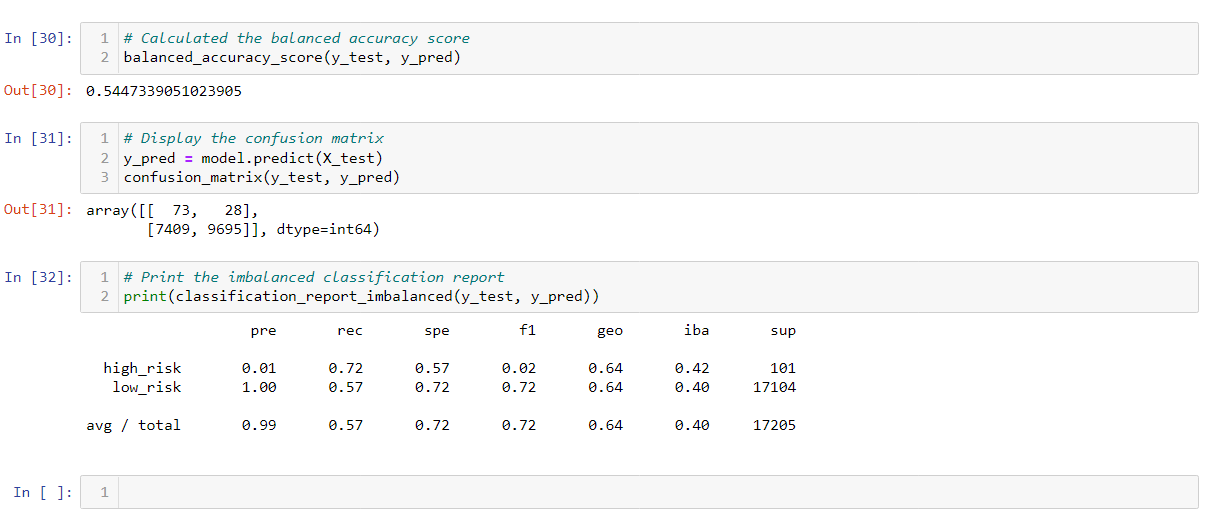Click the 'low_risk' row label

(147, 387)
